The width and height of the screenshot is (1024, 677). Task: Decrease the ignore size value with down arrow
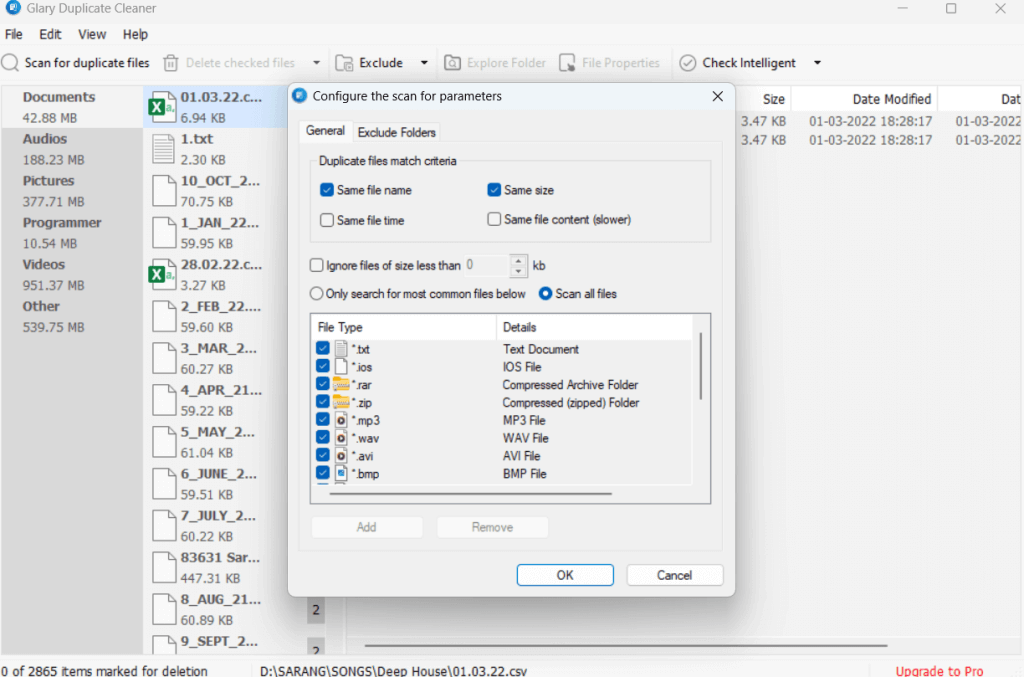(x=519, y=271)
